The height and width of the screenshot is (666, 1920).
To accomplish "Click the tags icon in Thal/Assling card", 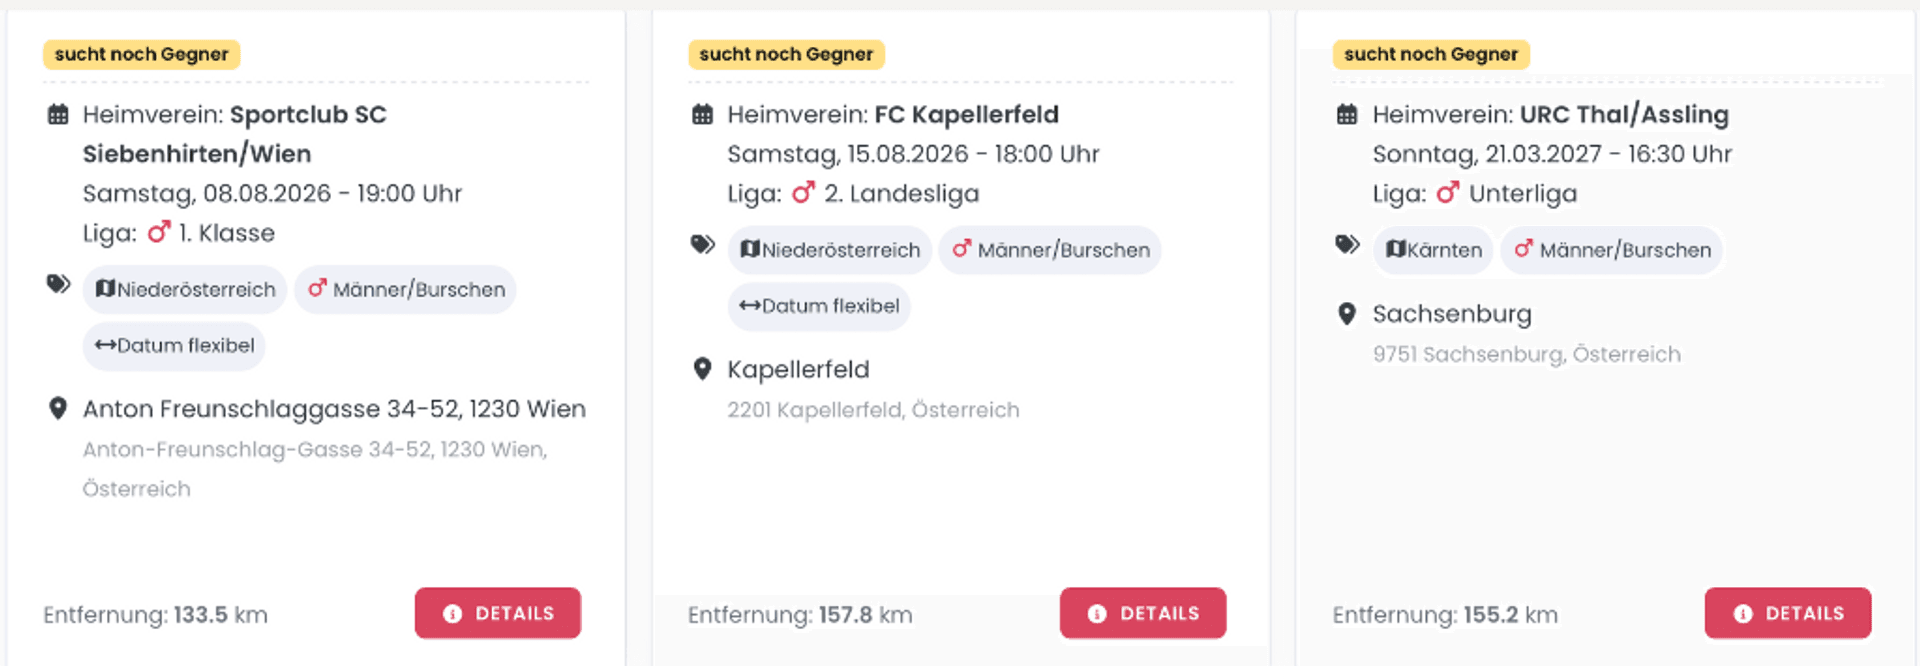I will 1347,245.
